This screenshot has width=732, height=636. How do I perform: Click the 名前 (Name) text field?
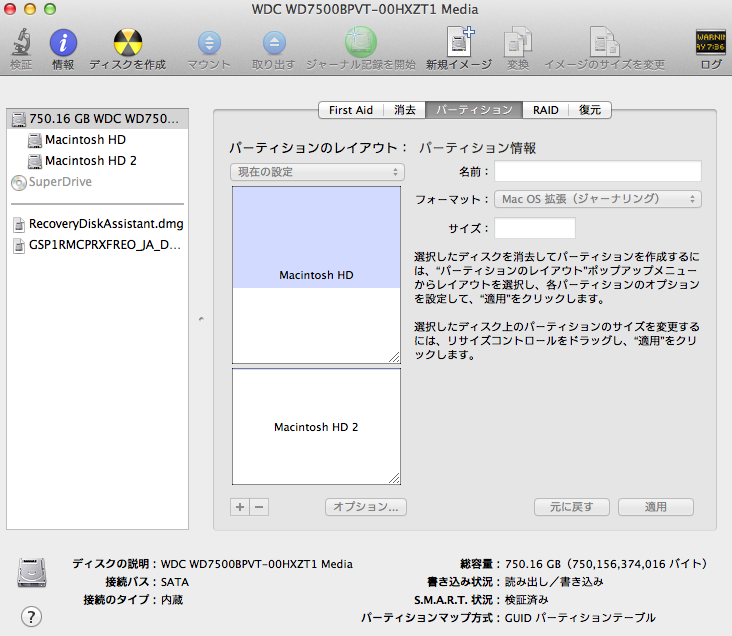[x=598, y=171]
